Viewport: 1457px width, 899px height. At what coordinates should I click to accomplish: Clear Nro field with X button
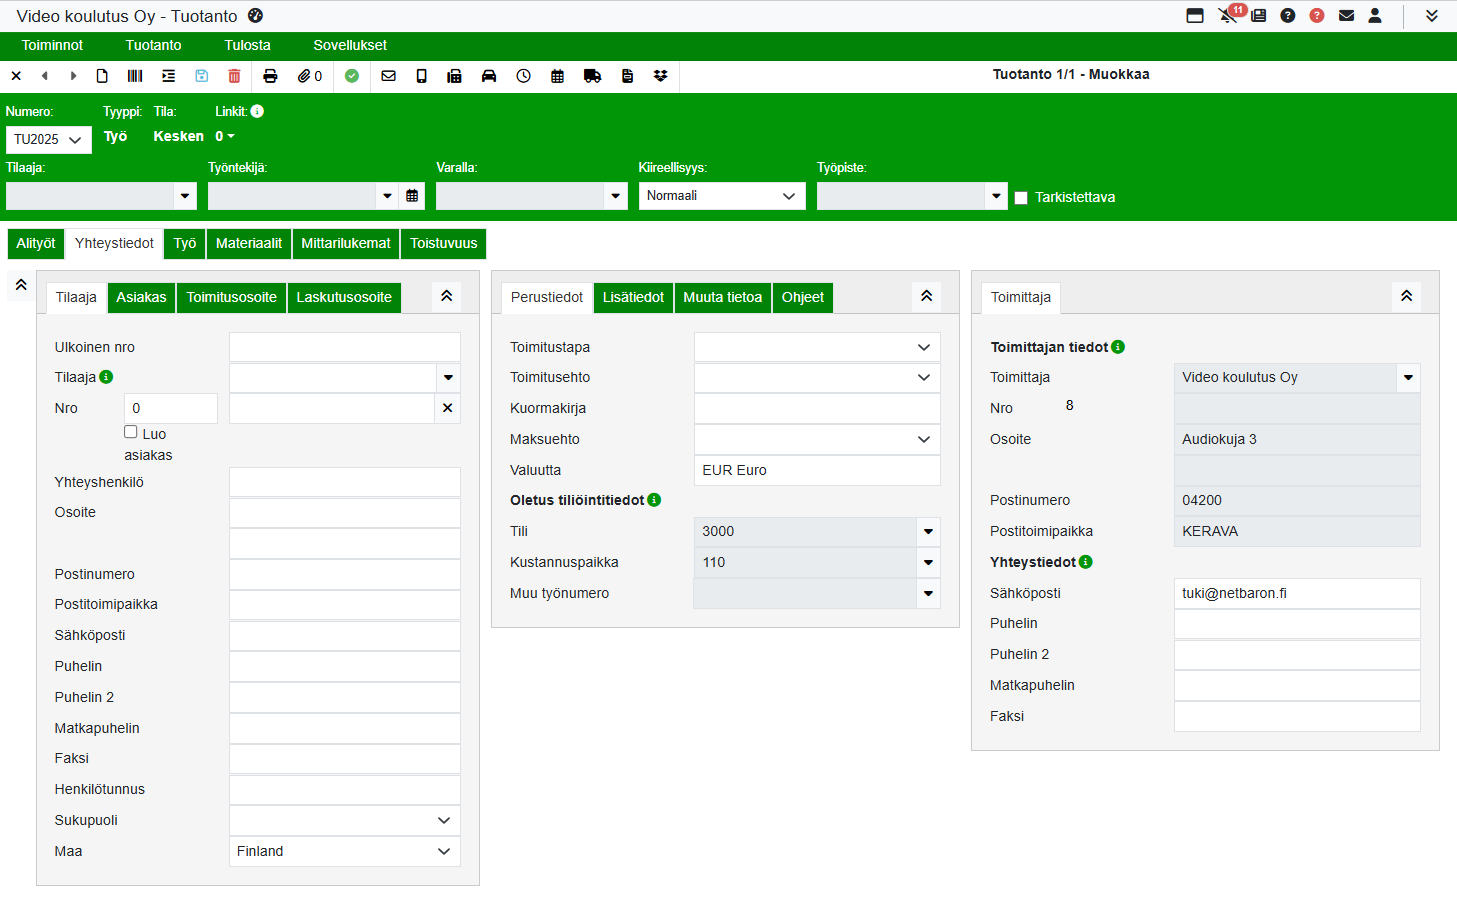click(x=447, y=408)
